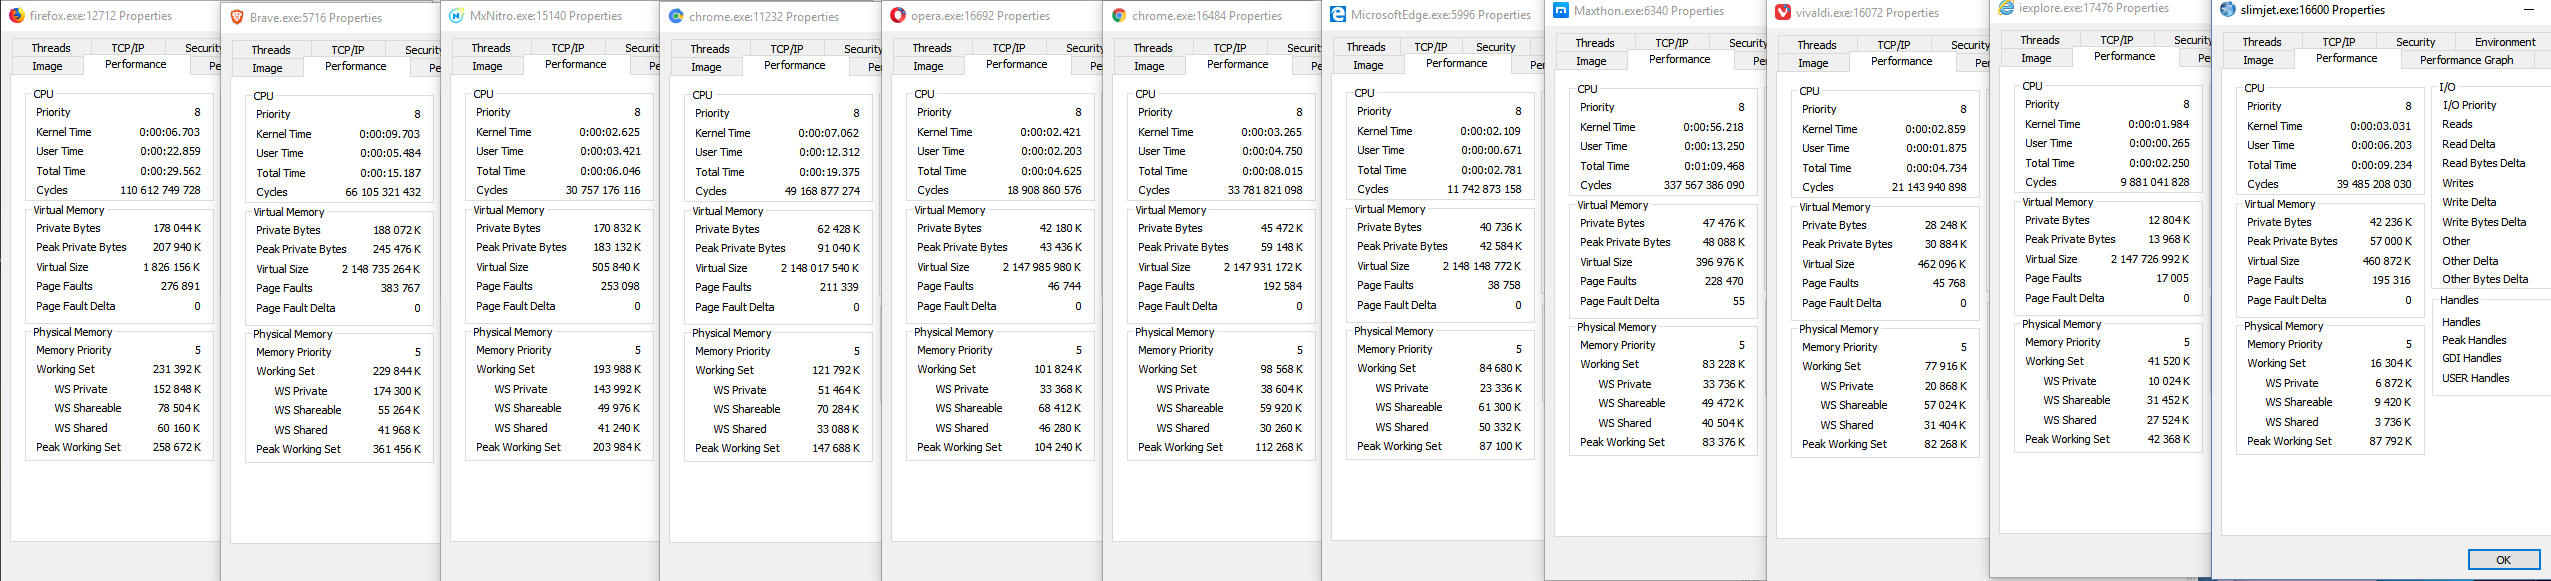Open Threads tab in chrome.exe:16484 Properties

pos(1153,48)
